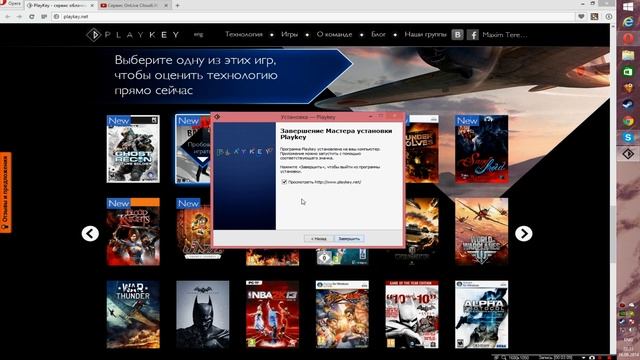Reload the playkey.net page
Viewport: 640px width, 360px height.
tap(31, 17)
